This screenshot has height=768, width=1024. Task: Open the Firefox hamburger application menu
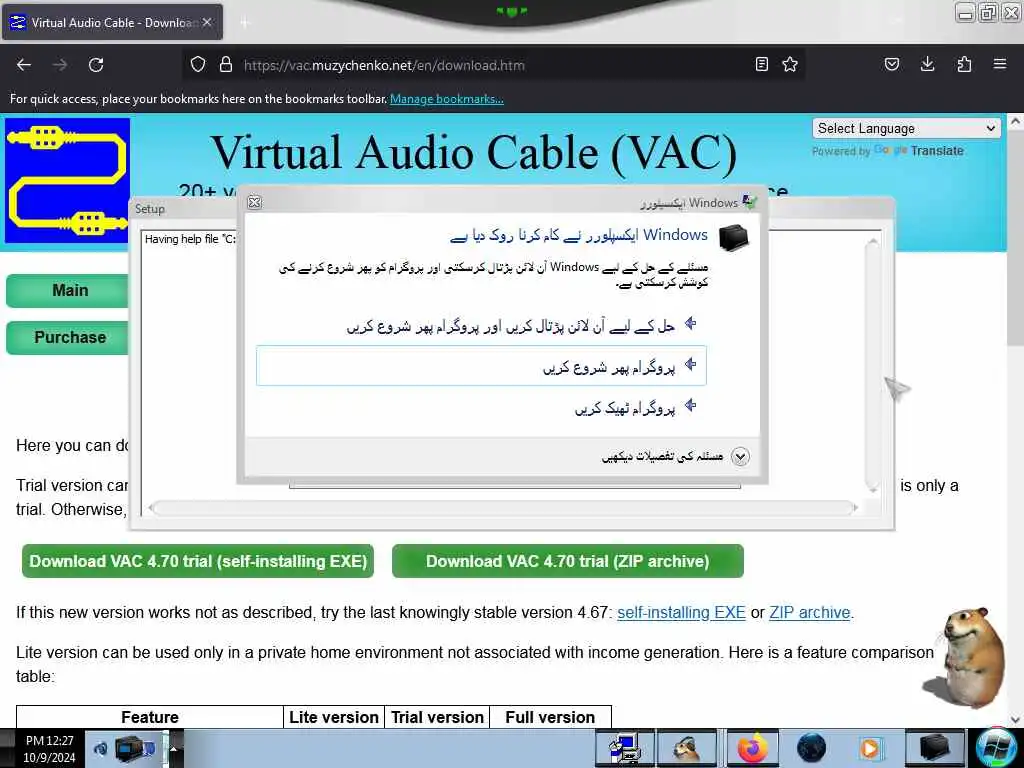point(1000,64)
